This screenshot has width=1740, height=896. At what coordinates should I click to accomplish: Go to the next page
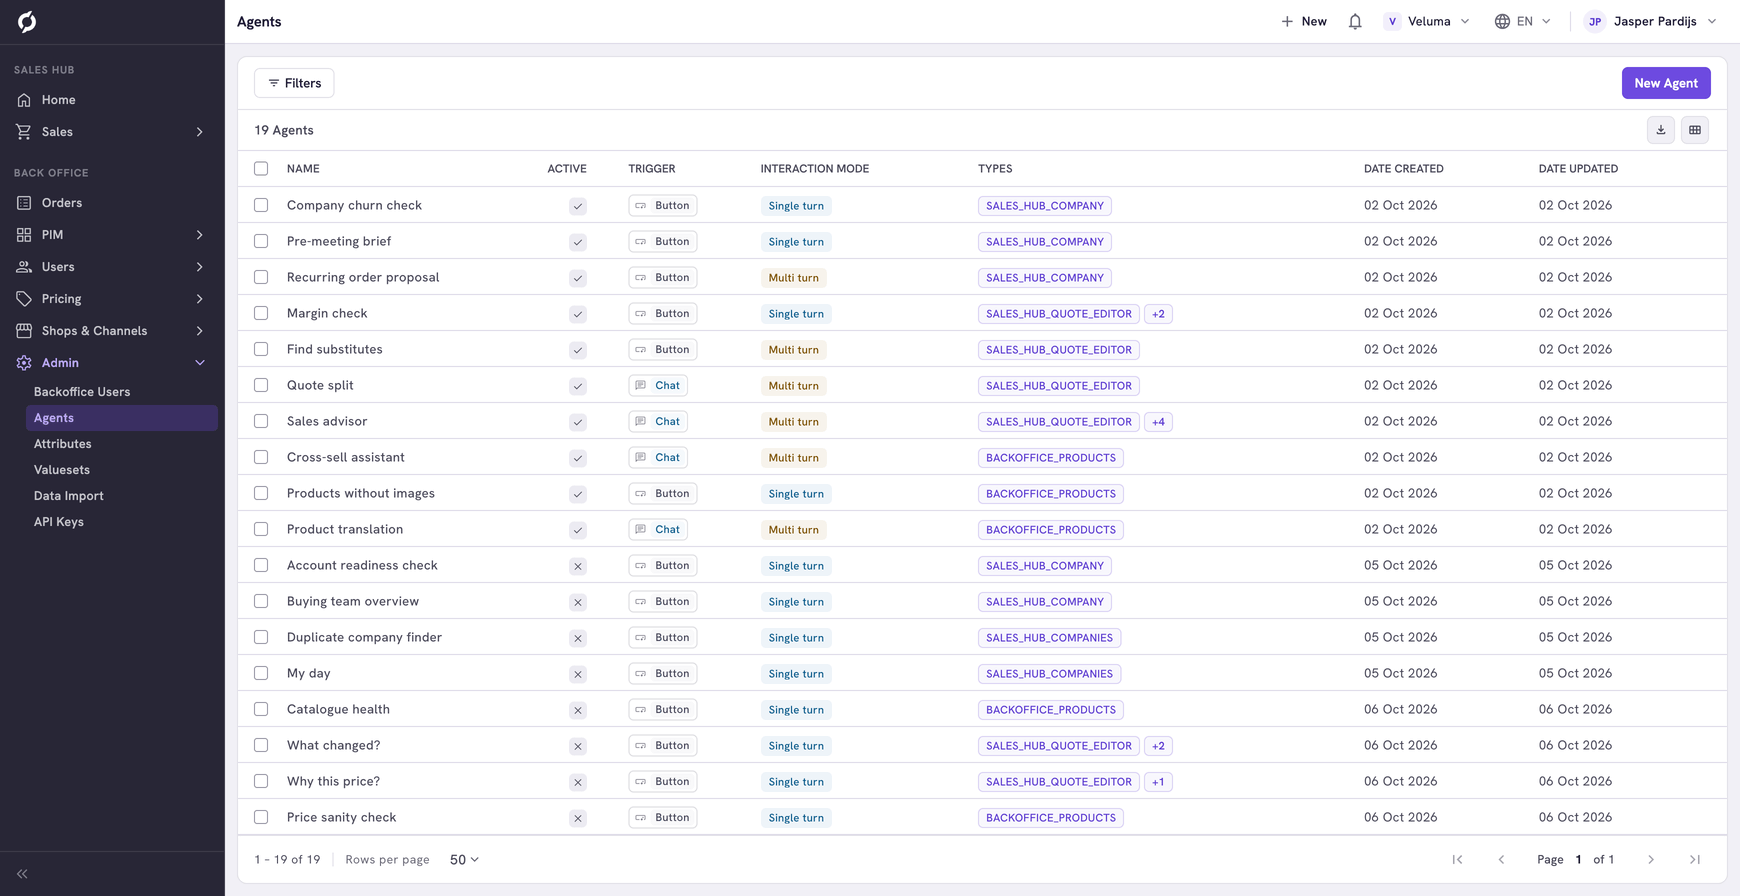(1651, 860)
